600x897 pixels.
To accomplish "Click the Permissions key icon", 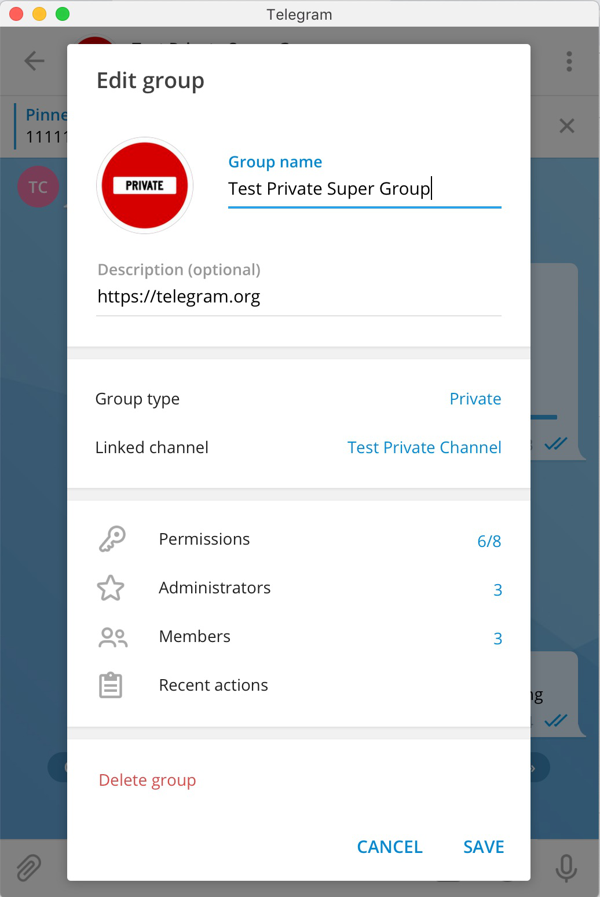I will click(112, 540).
